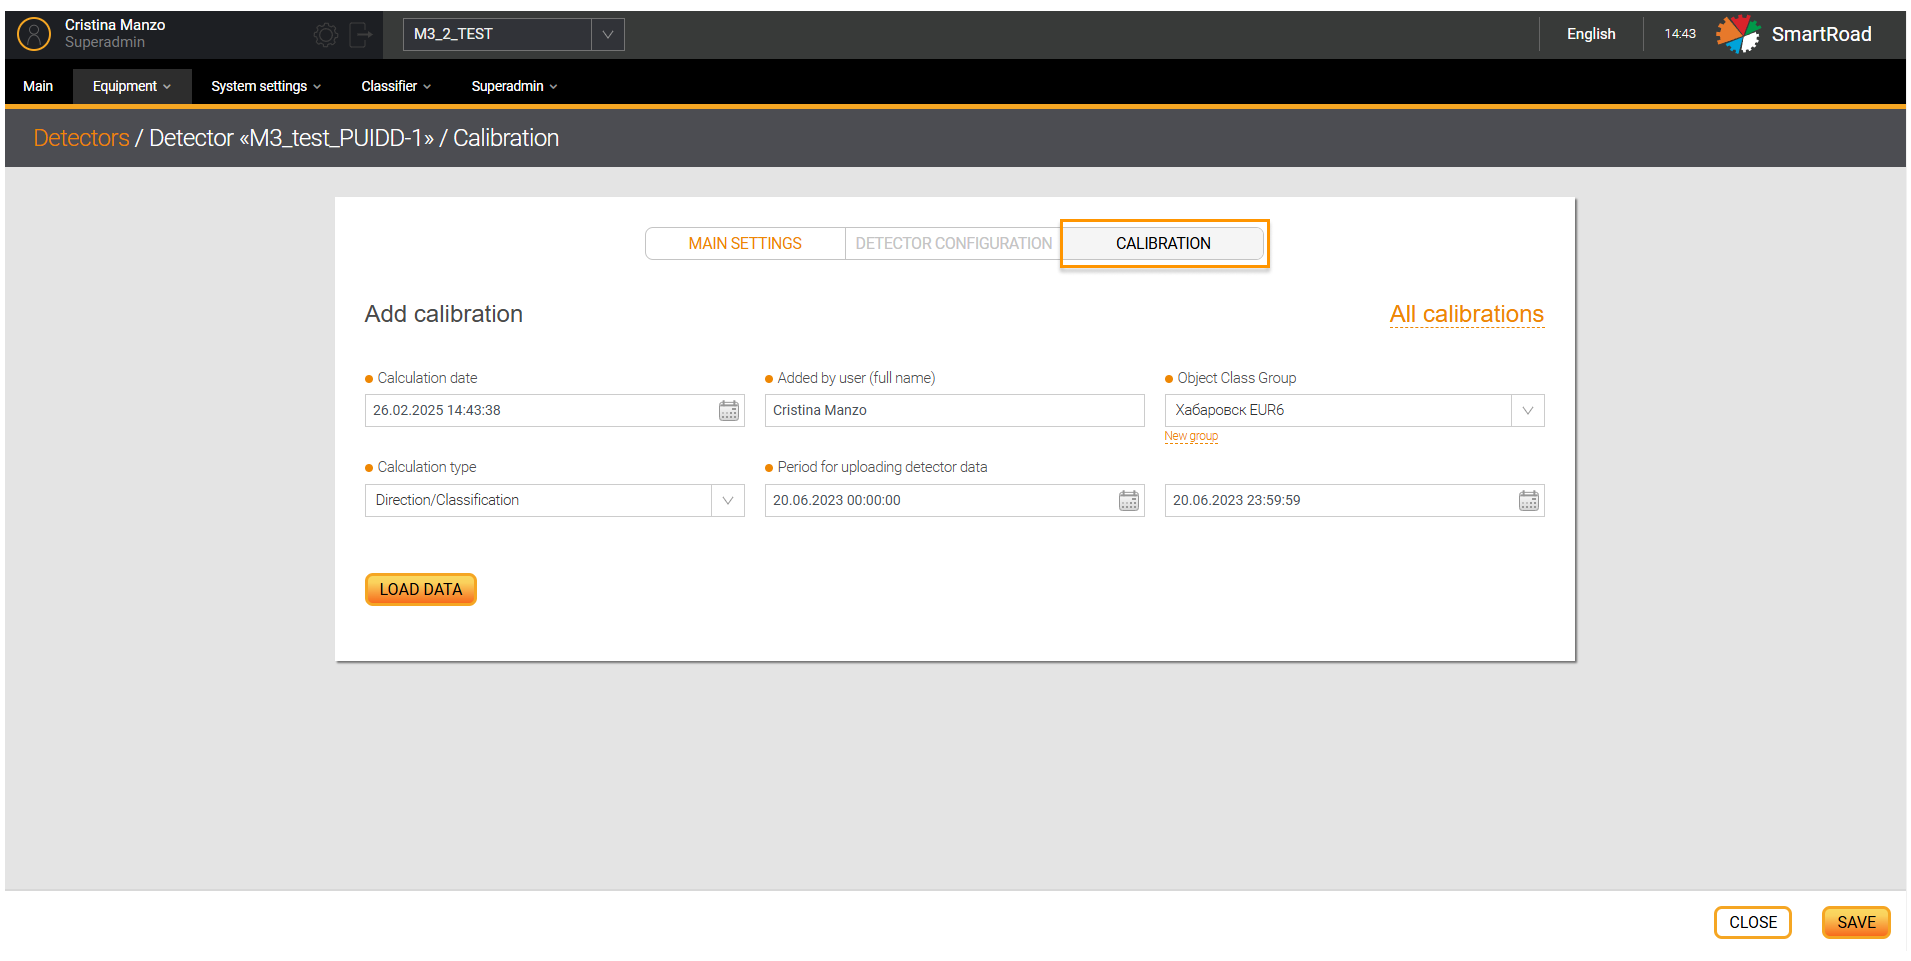This screenshot has width=1911, height=961.
Task: Click the logout icon in header
Action: coord(361,35)
